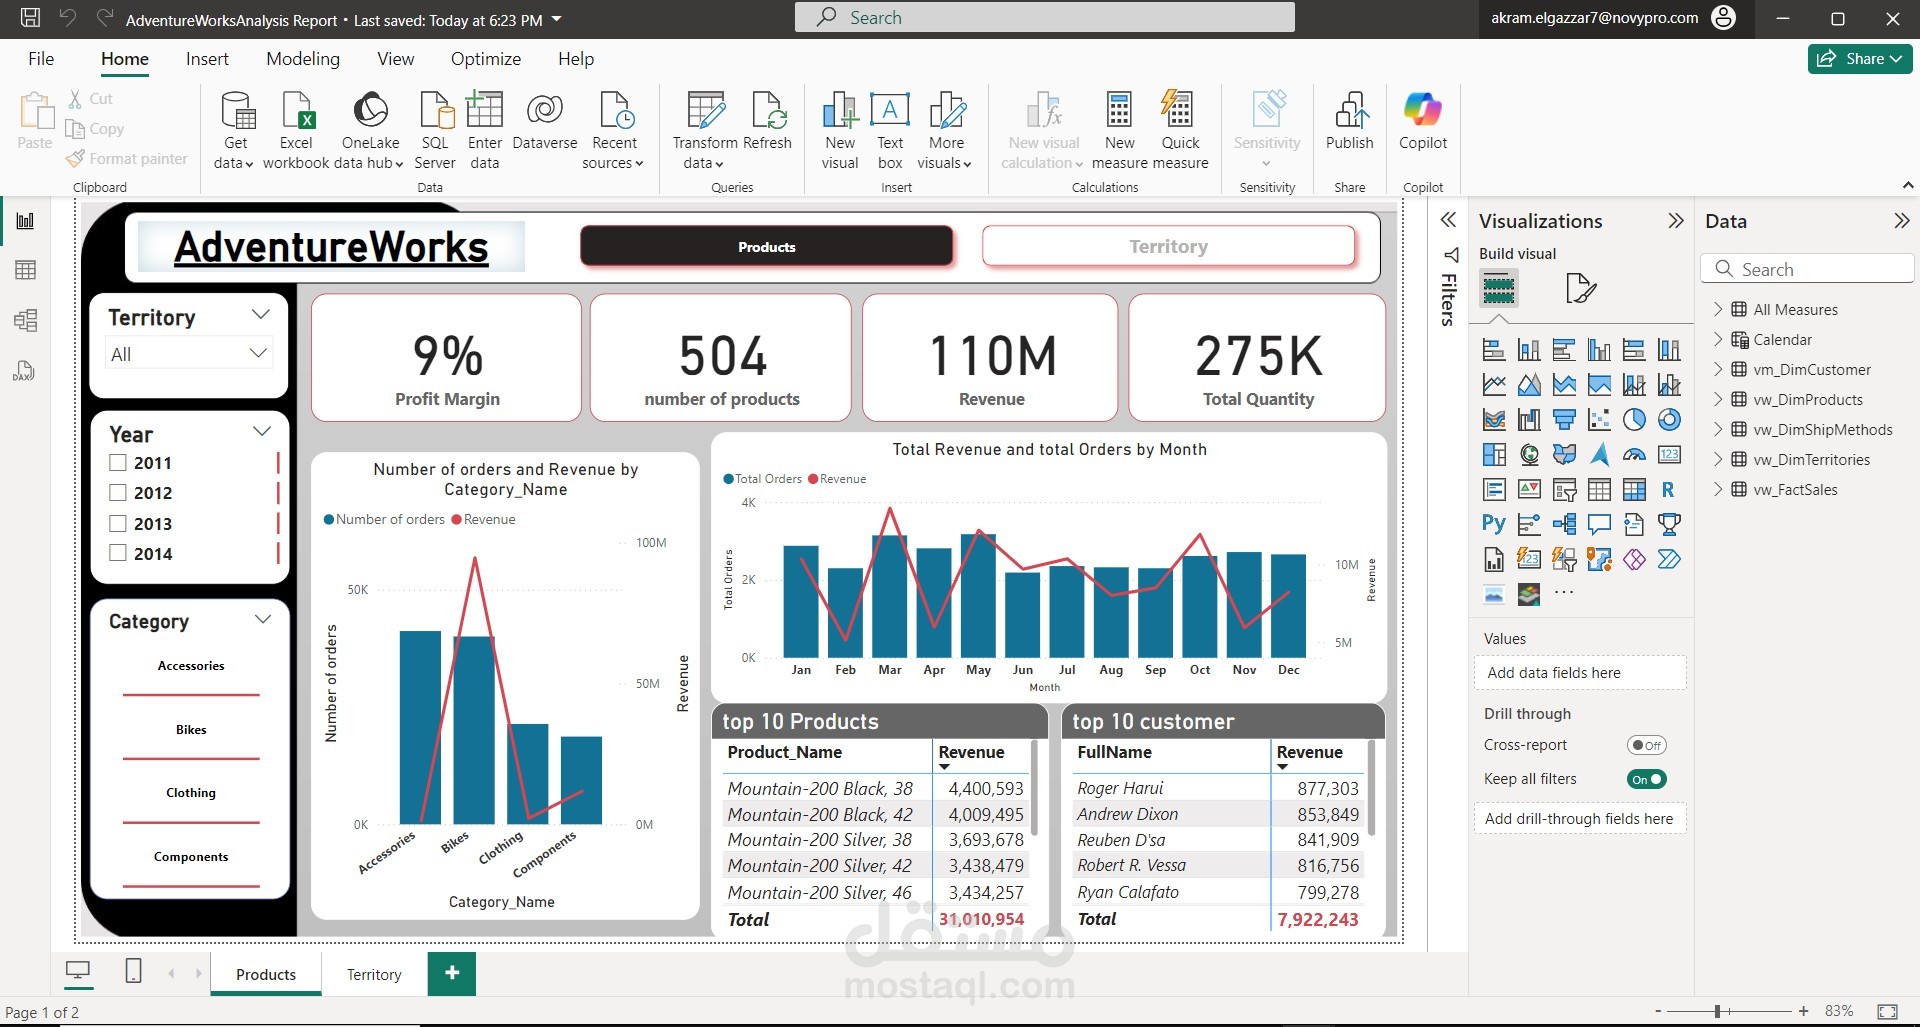1920x1027 pixels.
Task: Select the treemap visual
Action: (x=1494, y=455)
